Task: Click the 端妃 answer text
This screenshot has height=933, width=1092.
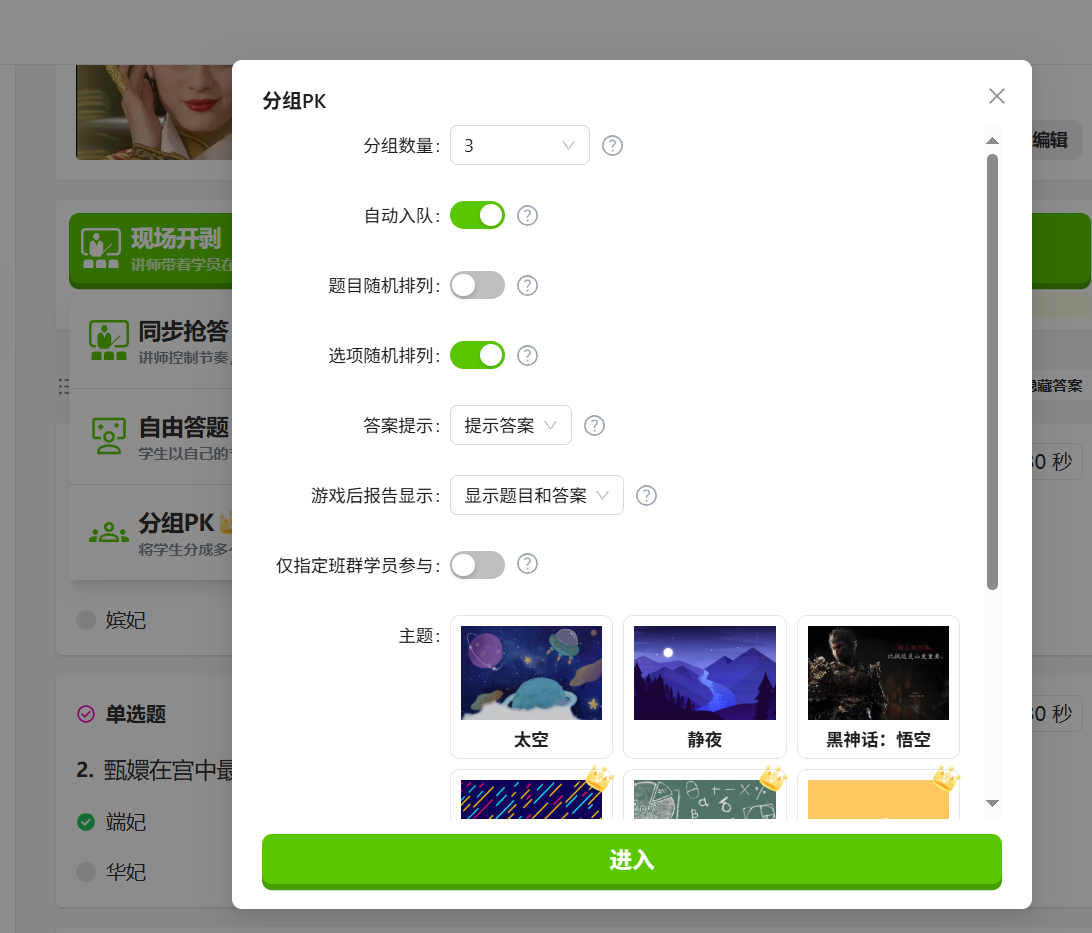Action: tap(126, 822)
